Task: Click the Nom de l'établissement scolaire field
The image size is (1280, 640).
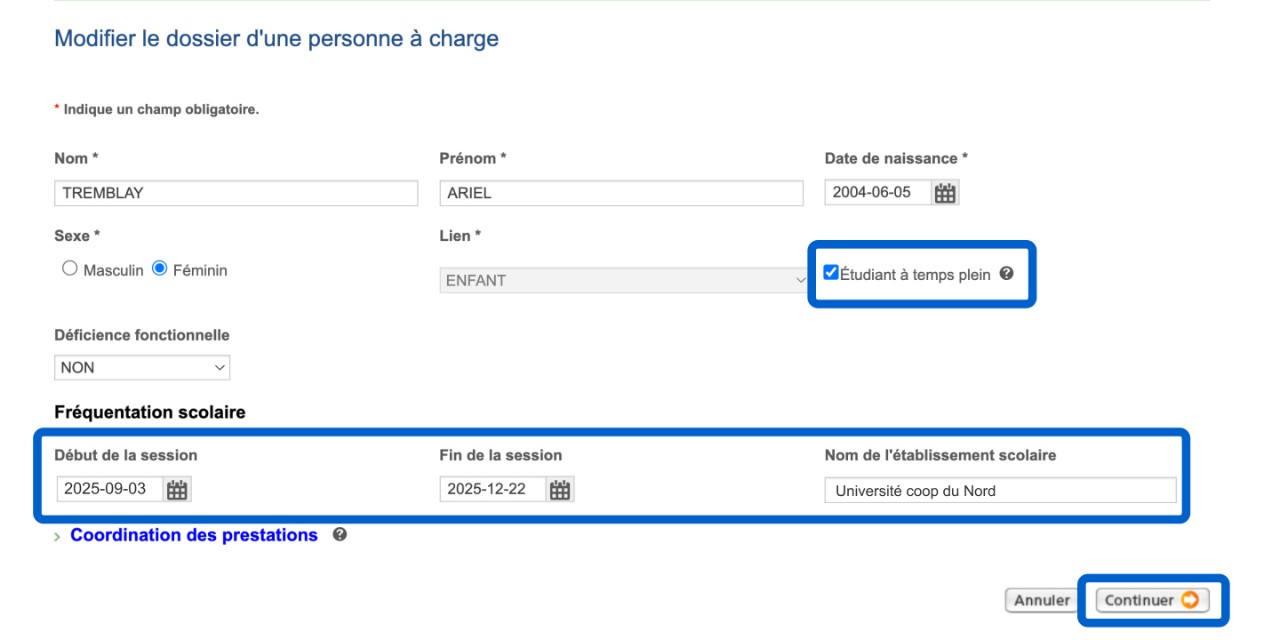Action: point(1000,491)
